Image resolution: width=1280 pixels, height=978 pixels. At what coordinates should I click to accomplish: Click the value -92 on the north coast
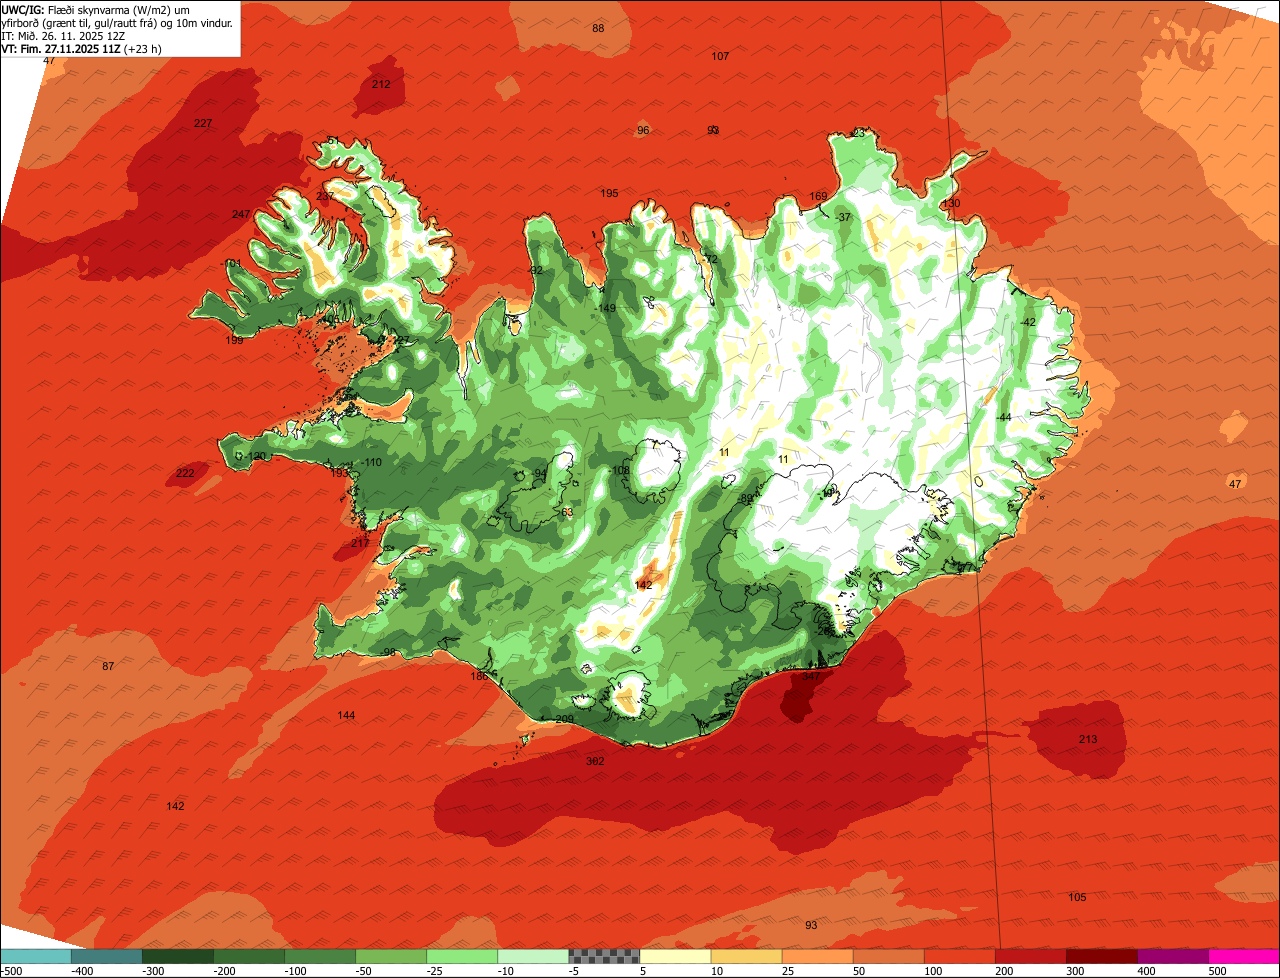(535, 271)
